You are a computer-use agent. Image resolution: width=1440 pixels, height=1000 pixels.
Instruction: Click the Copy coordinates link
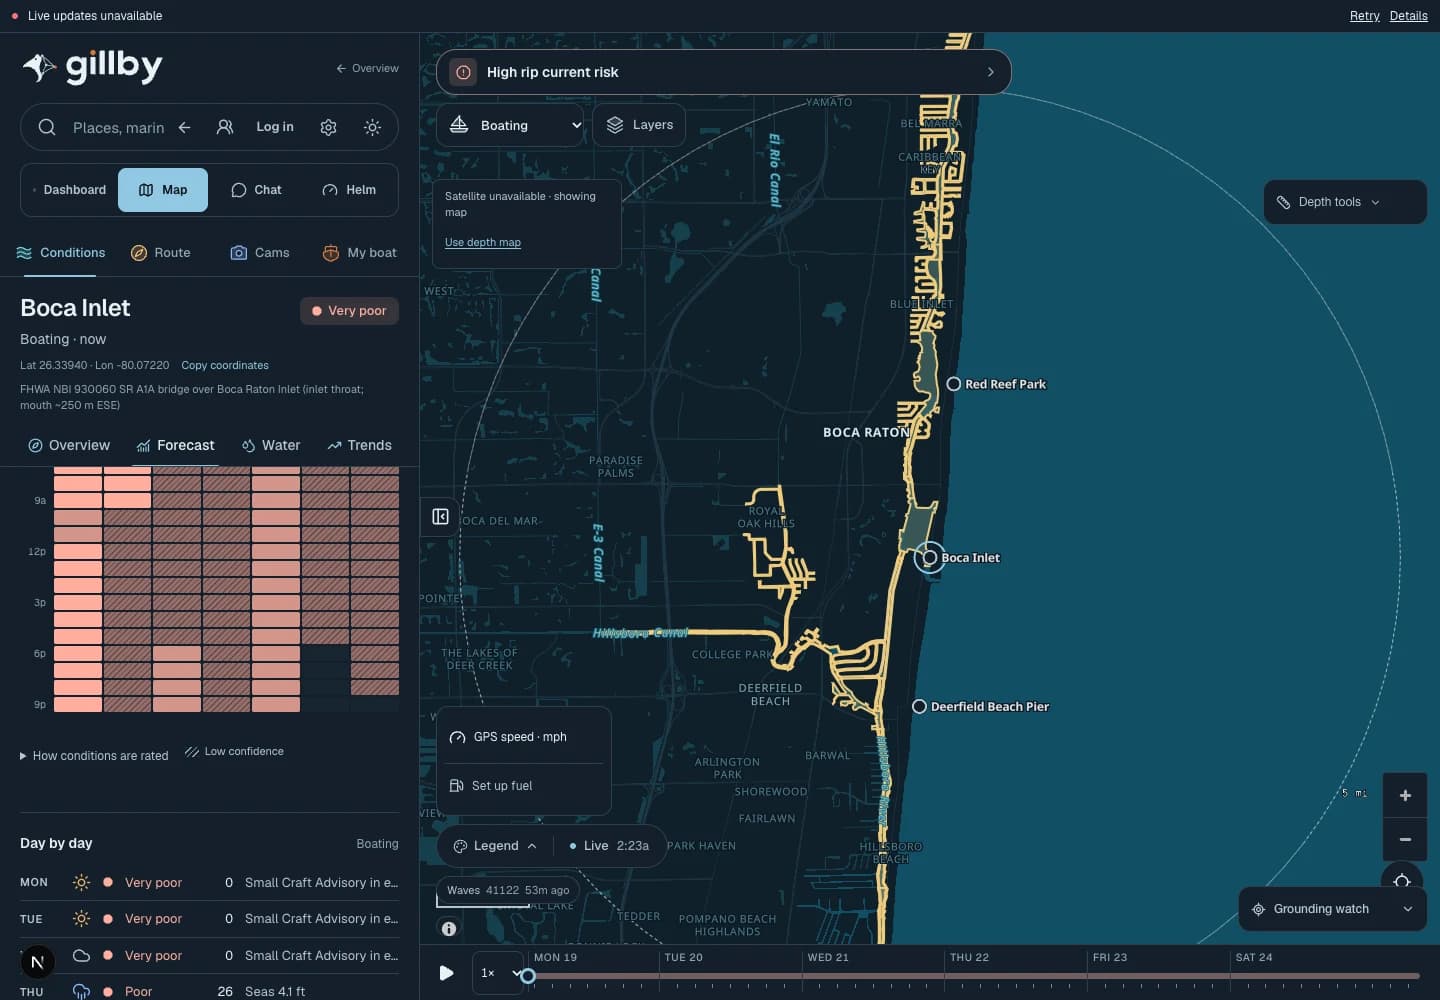(225, 365)
